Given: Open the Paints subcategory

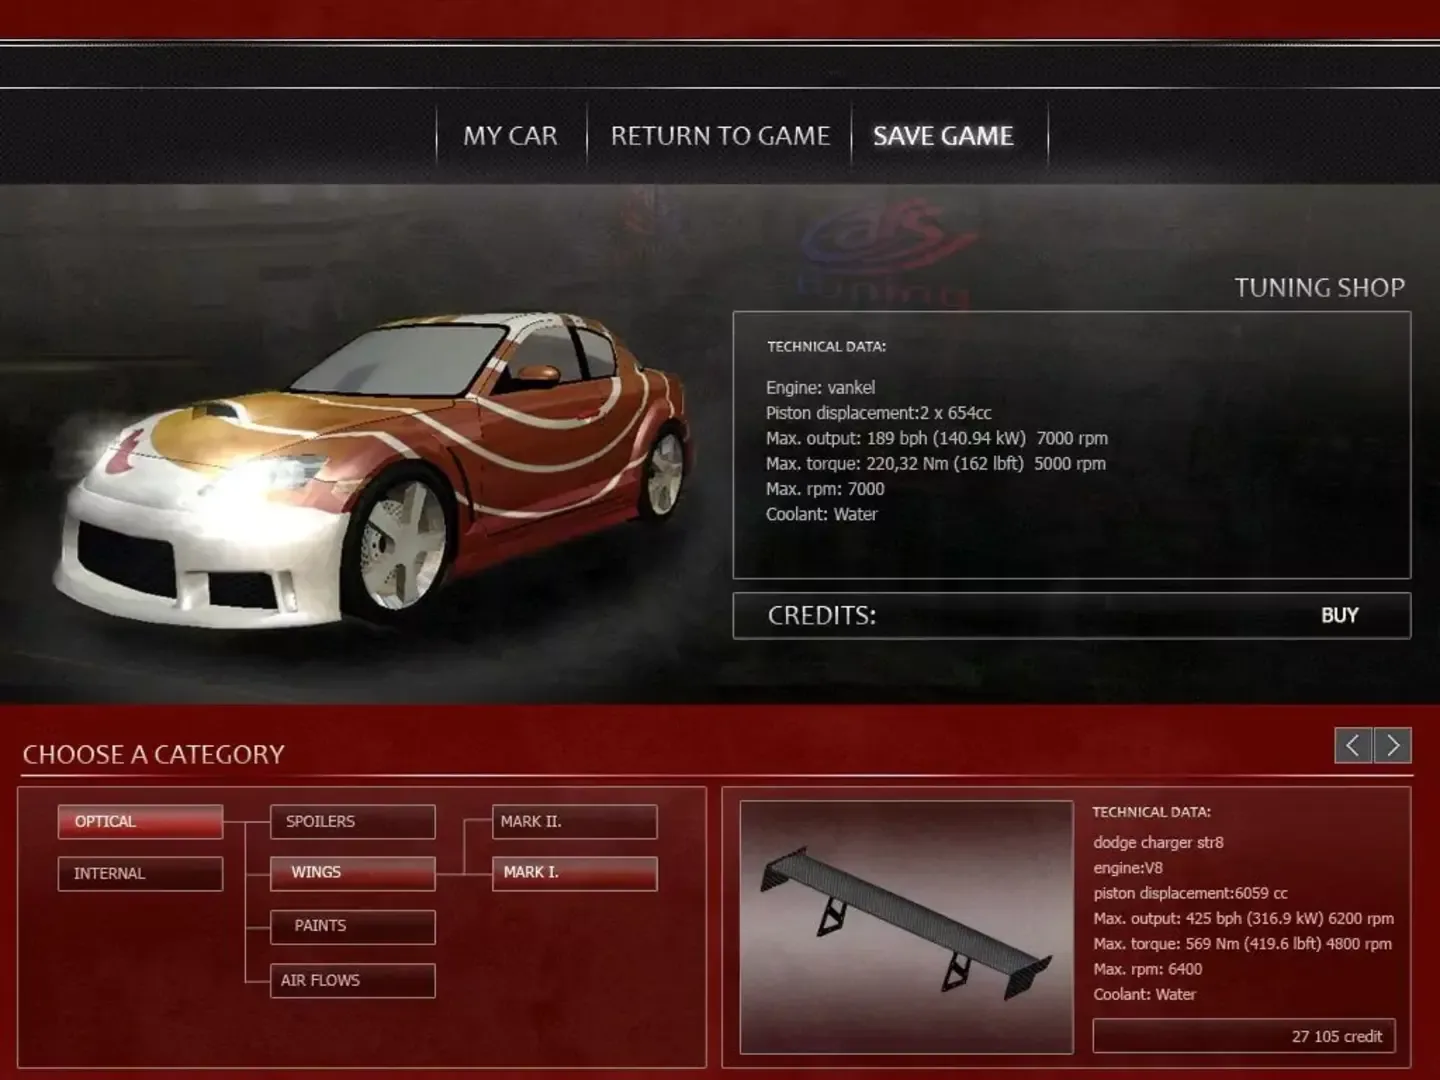Looking at the screenshot, I should [x=352, y=926].
